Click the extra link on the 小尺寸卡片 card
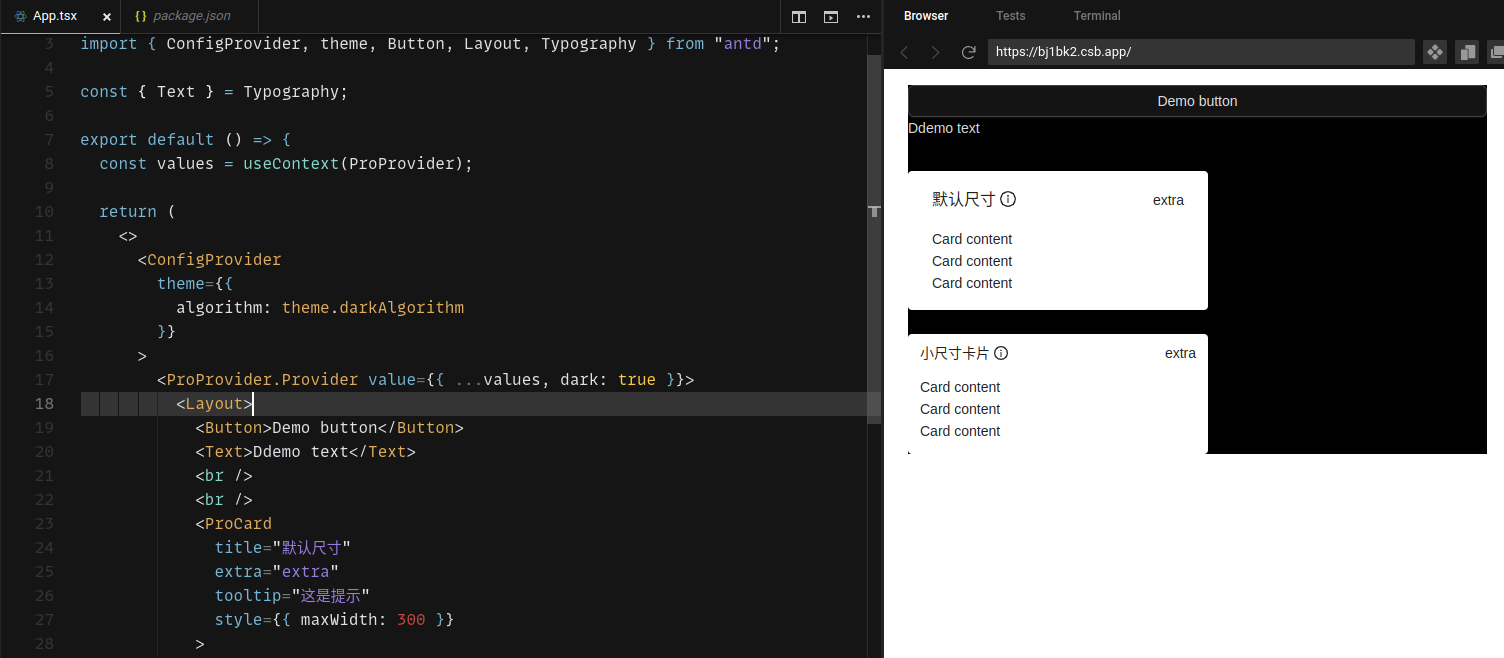Viewport: 1504px width, 658px height. click(x=1180, y=353)
